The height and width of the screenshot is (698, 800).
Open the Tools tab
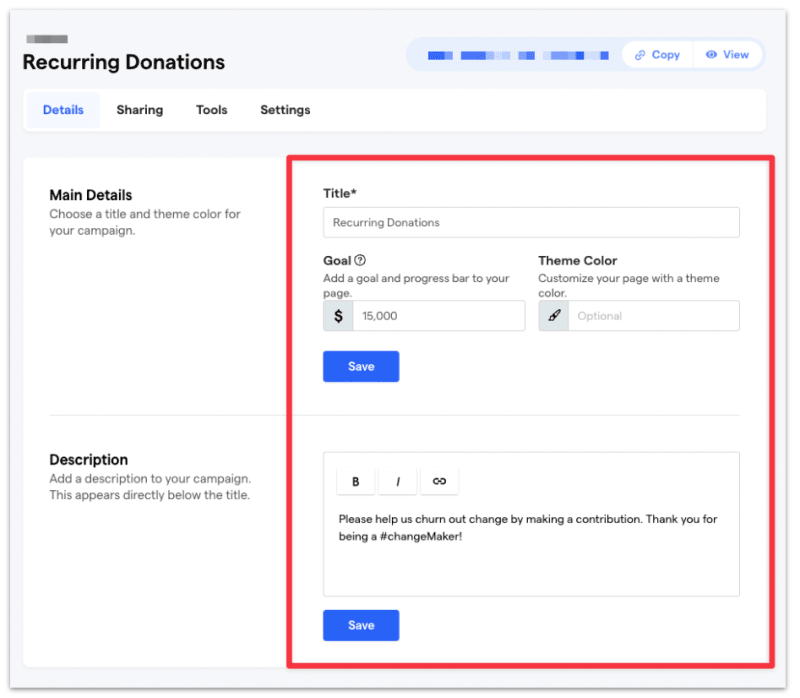coord(211,110)
